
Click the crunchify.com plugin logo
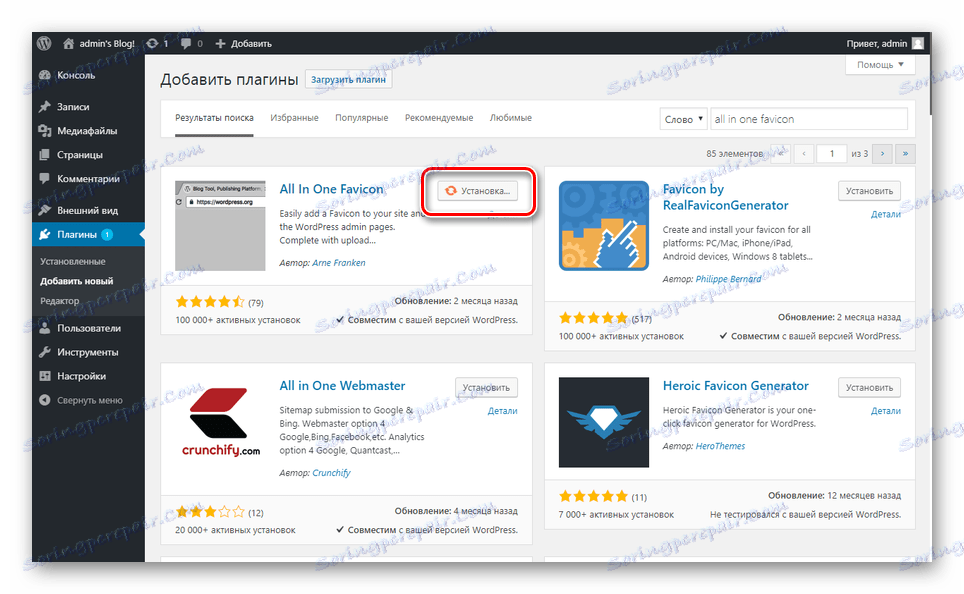pos(220,422)
